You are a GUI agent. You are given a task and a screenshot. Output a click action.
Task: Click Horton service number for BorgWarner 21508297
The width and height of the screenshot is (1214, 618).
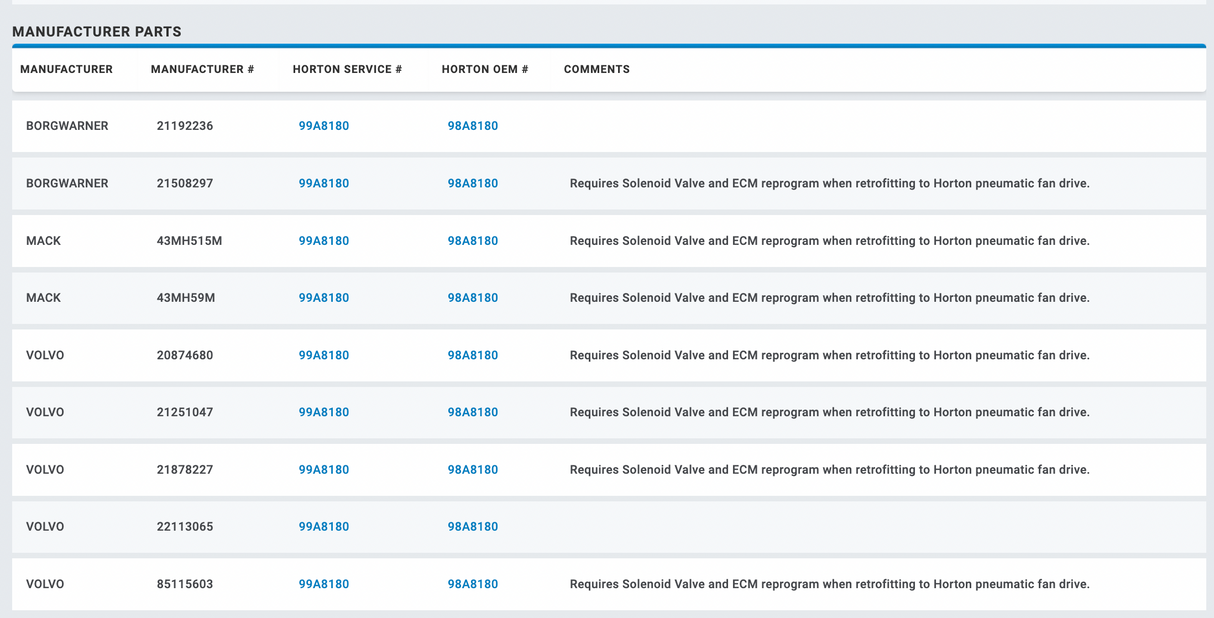(x=323, y=183)
